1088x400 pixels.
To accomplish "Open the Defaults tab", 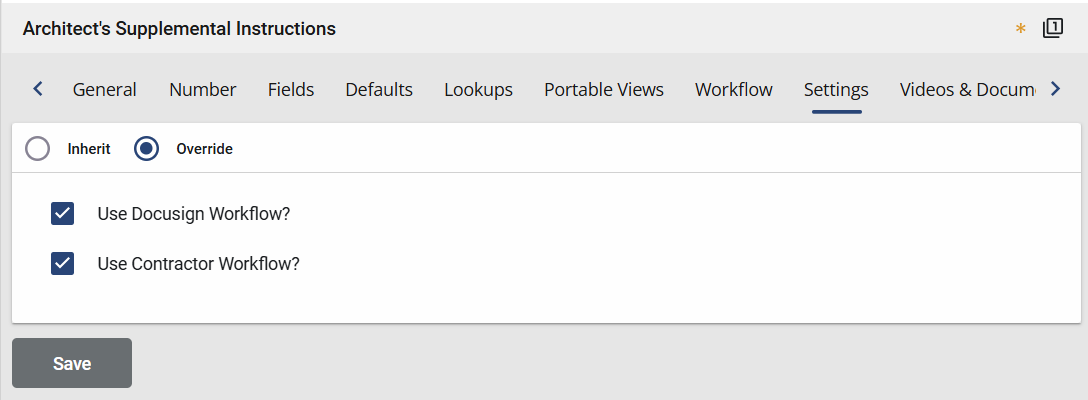I will 379,90.
